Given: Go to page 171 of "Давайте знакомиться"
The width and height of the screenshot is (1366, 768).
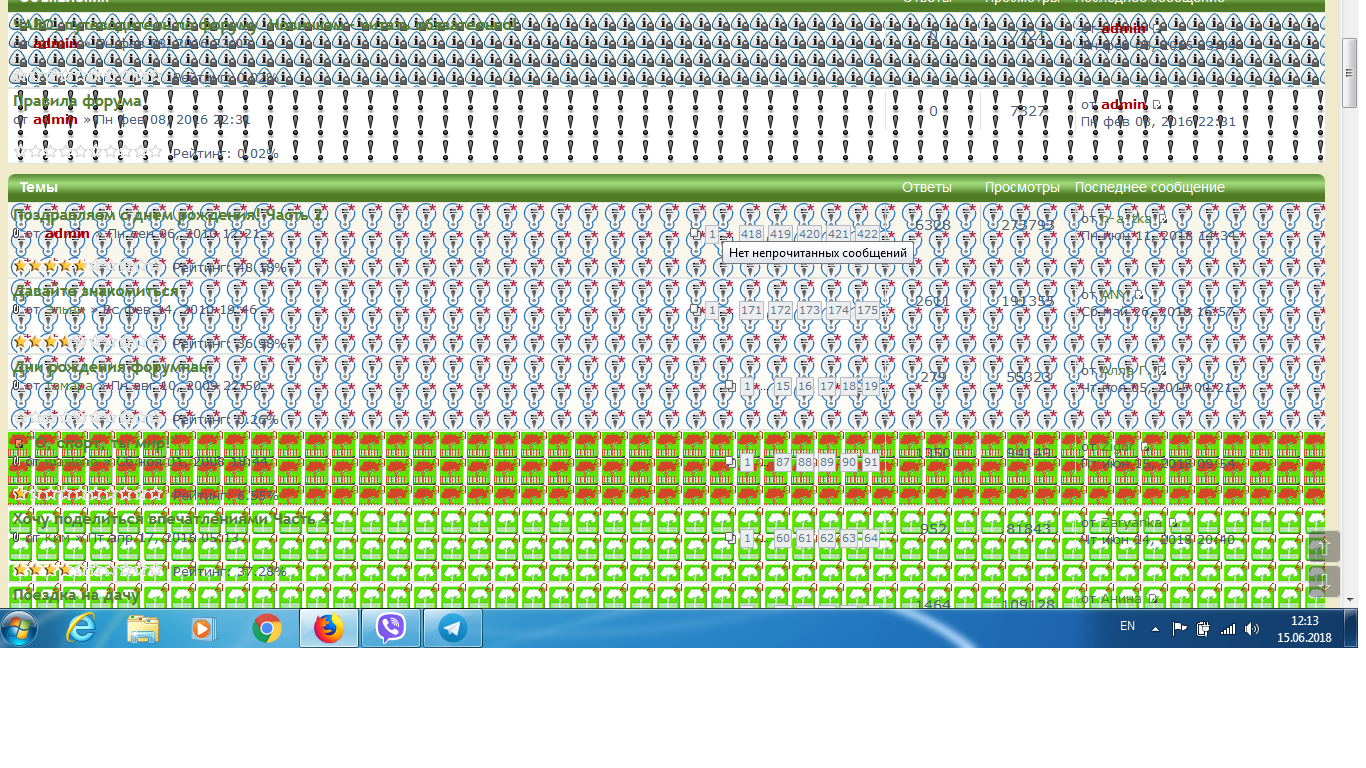Looking at the screenshot, I should pyautogui.click(x=751, y=310).
